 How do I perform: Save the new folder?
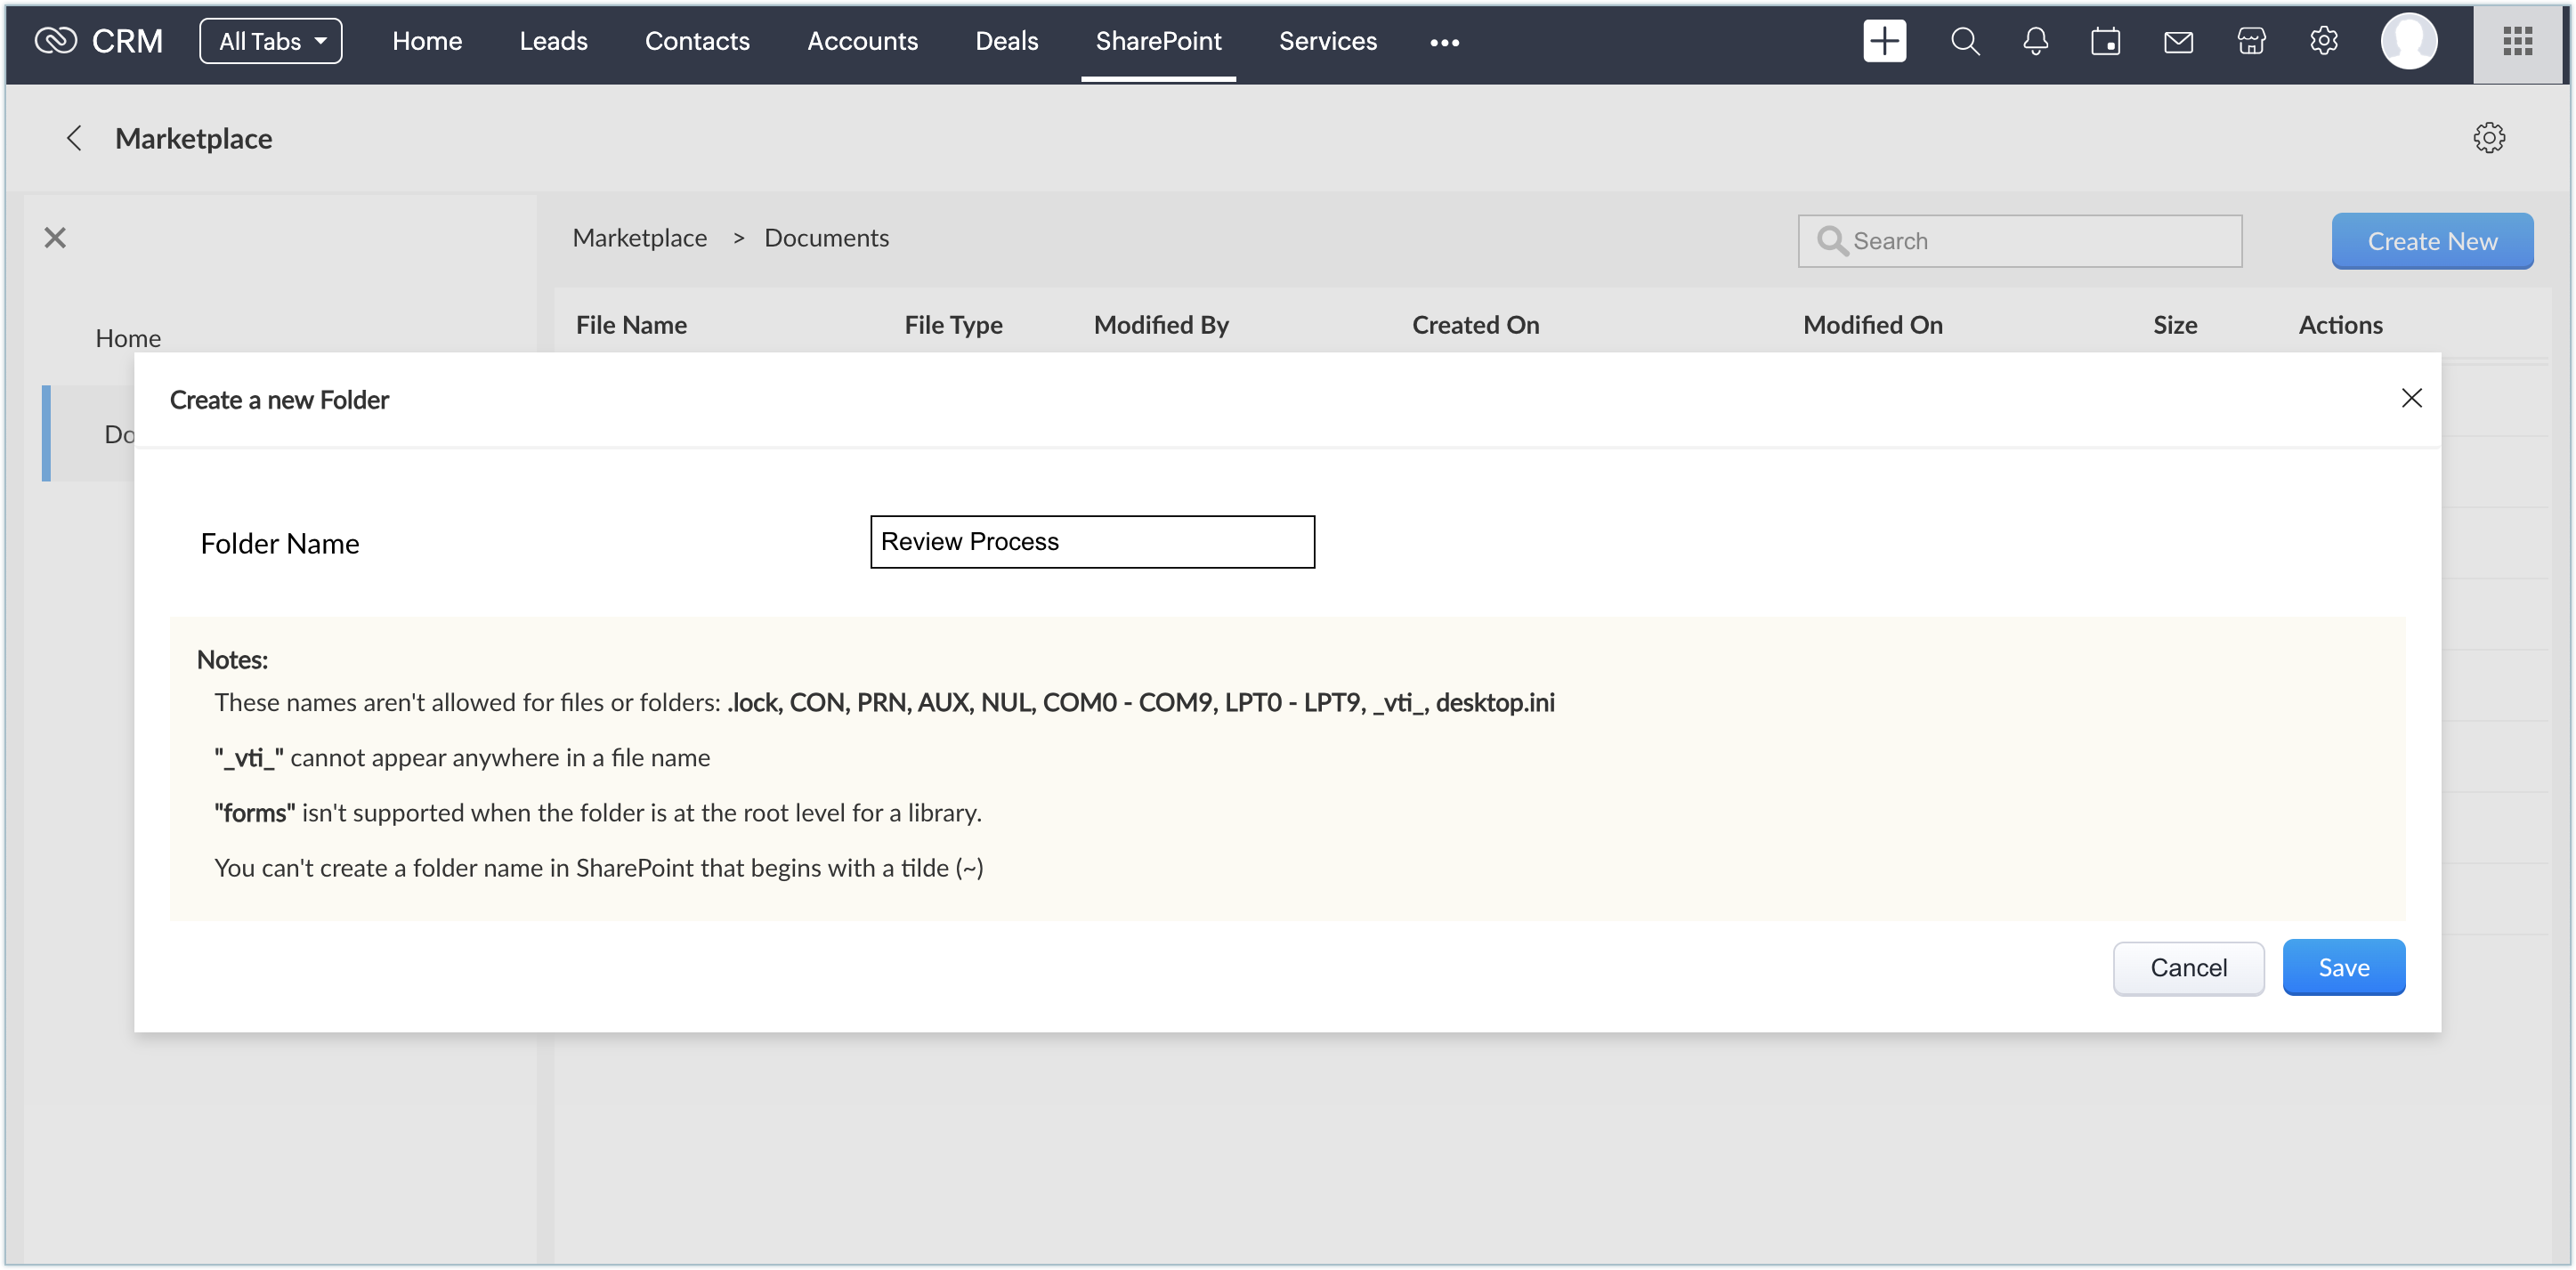pyautogui.click(x=2343, y=967)
